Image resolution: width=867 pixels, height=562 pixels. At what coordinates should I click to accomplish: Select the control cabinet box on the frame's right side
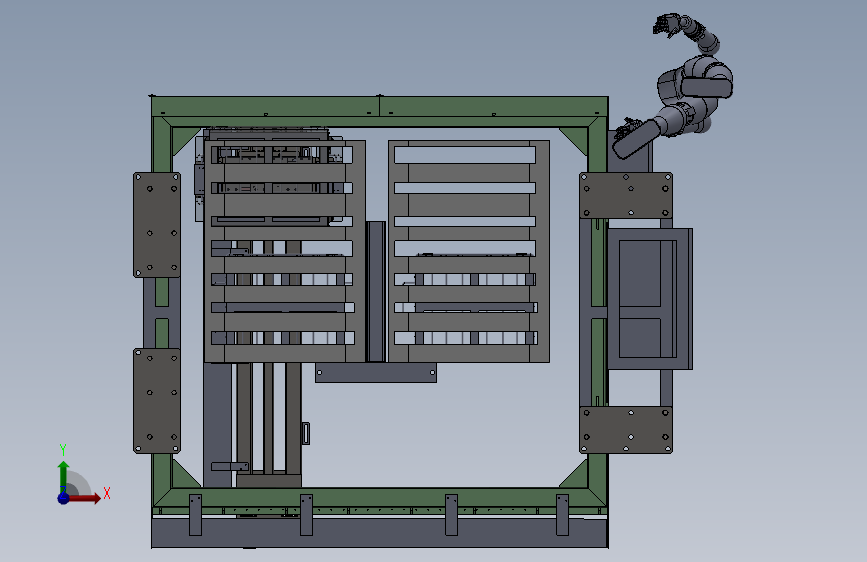pyautogui.click(x=650, y=299)
